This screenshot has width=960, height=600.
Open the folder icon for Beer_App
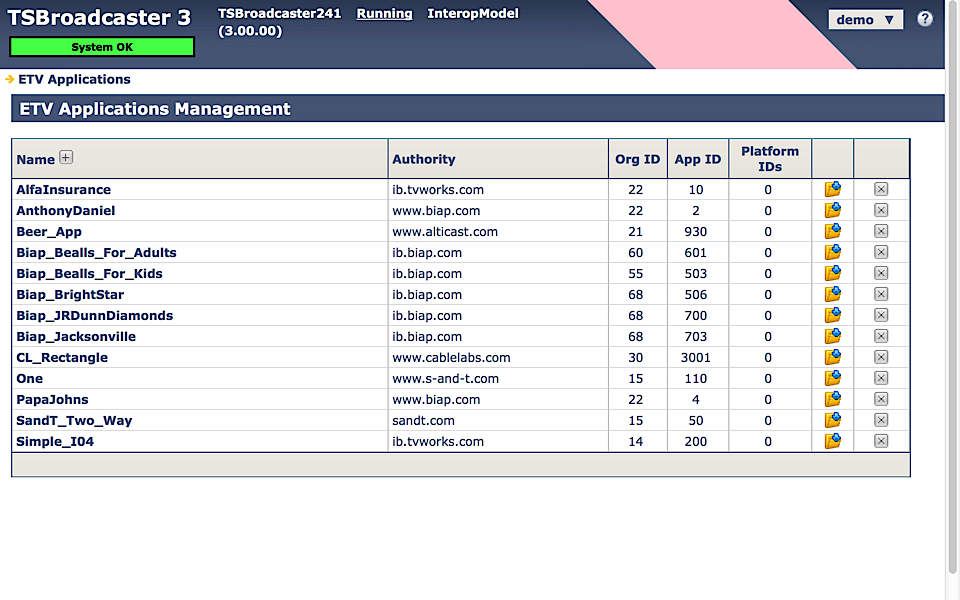tap(832, 231)
